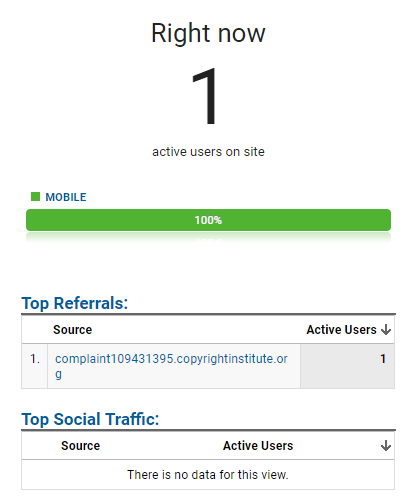Open the Top Referrals heading link
This screenshot has height=499, width=411.
tap(75, 303)
